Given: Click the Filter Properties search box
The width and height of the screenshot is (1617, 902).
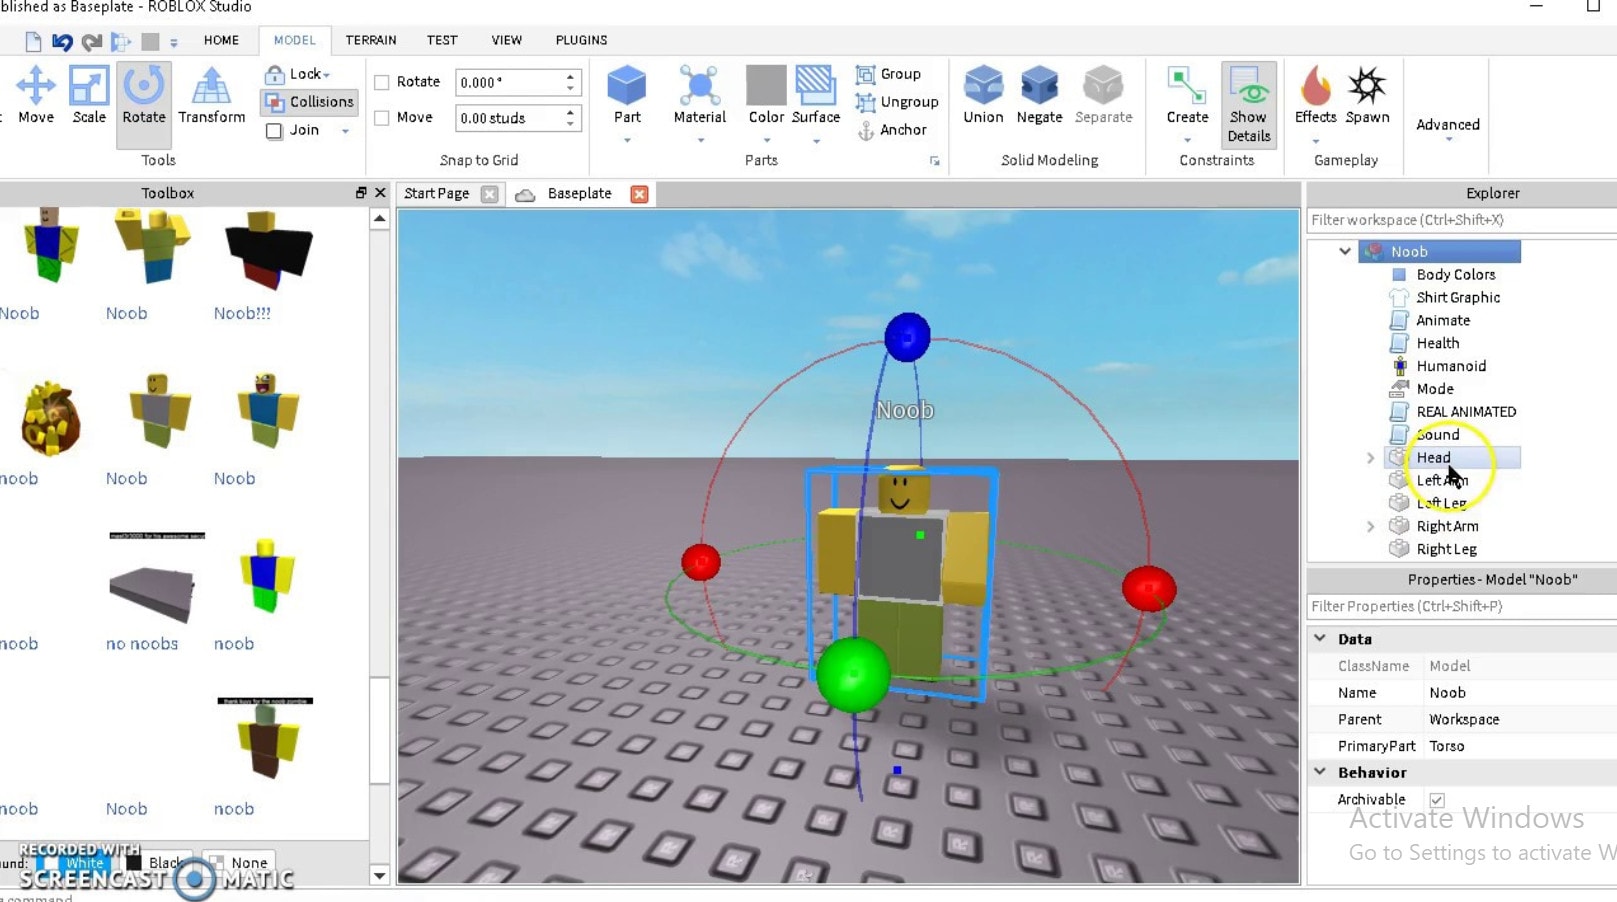Looking at the screenshot, I should [x=1462, y=606].
